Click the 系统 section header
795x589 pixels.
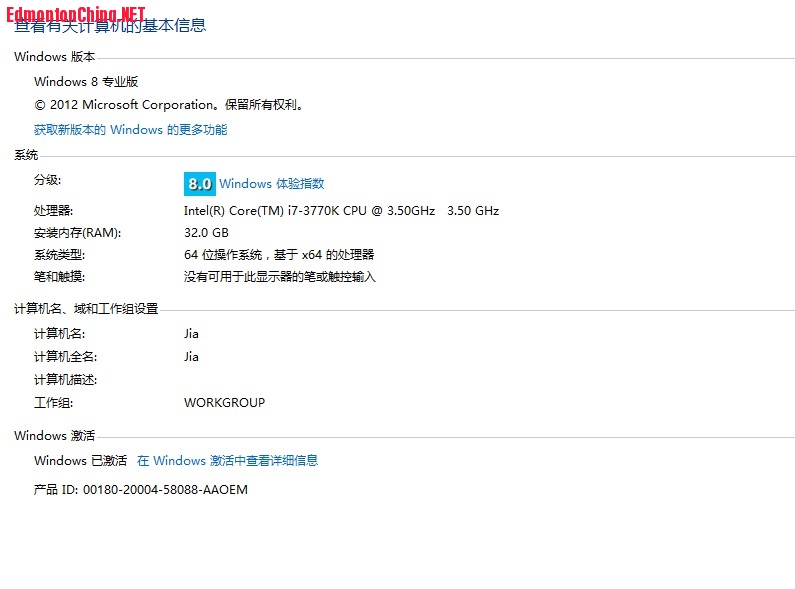(x=26, y=155)
